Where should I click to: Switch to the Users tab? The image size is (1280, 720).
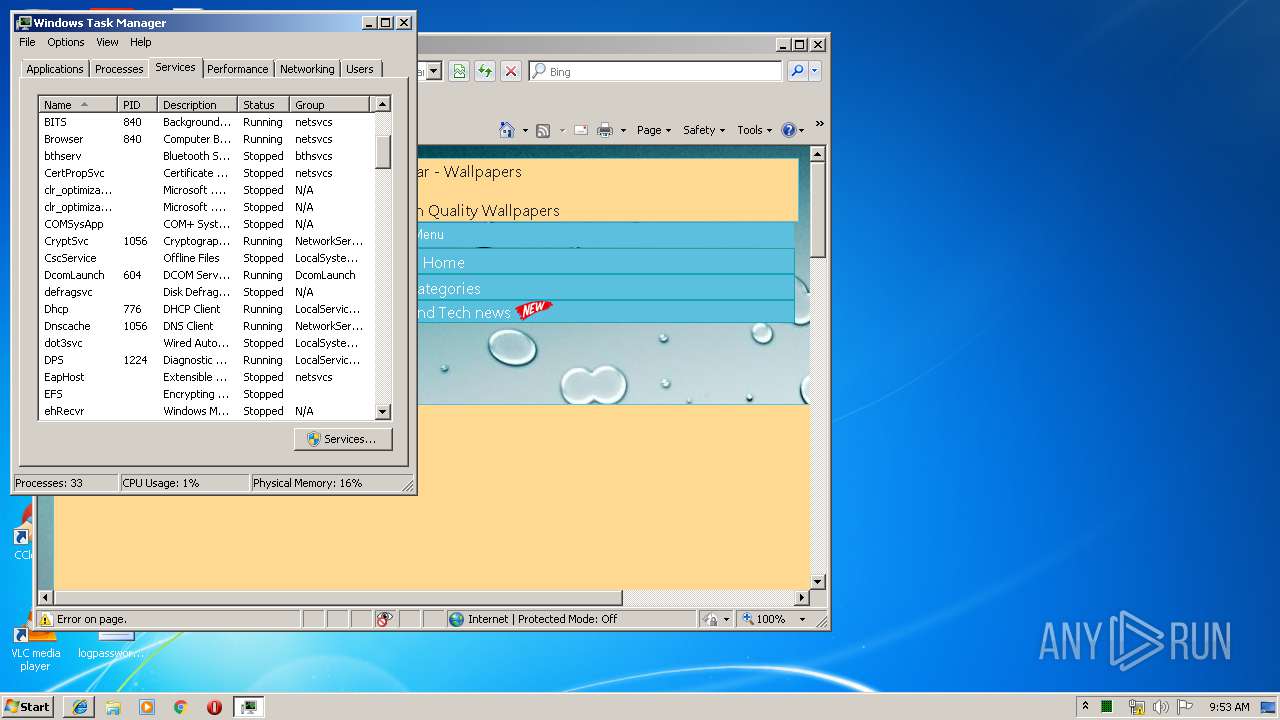(360, 69)
